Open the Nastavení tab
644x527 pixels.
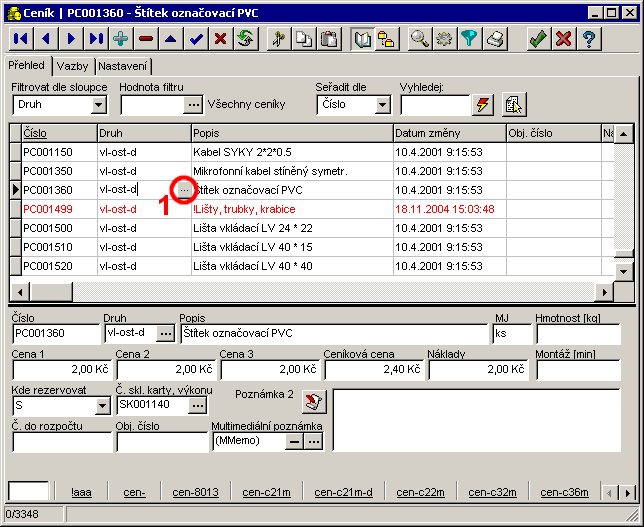[123, 66]
